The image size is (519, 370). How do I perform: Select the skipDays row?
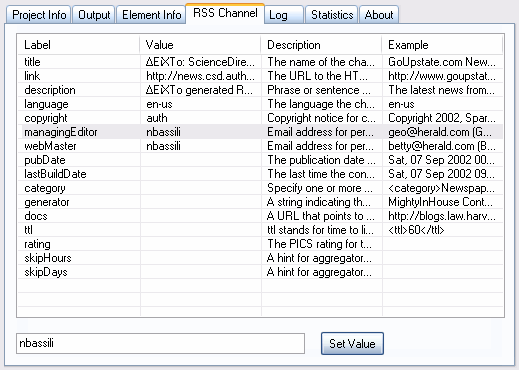click(x=260, y=272)
